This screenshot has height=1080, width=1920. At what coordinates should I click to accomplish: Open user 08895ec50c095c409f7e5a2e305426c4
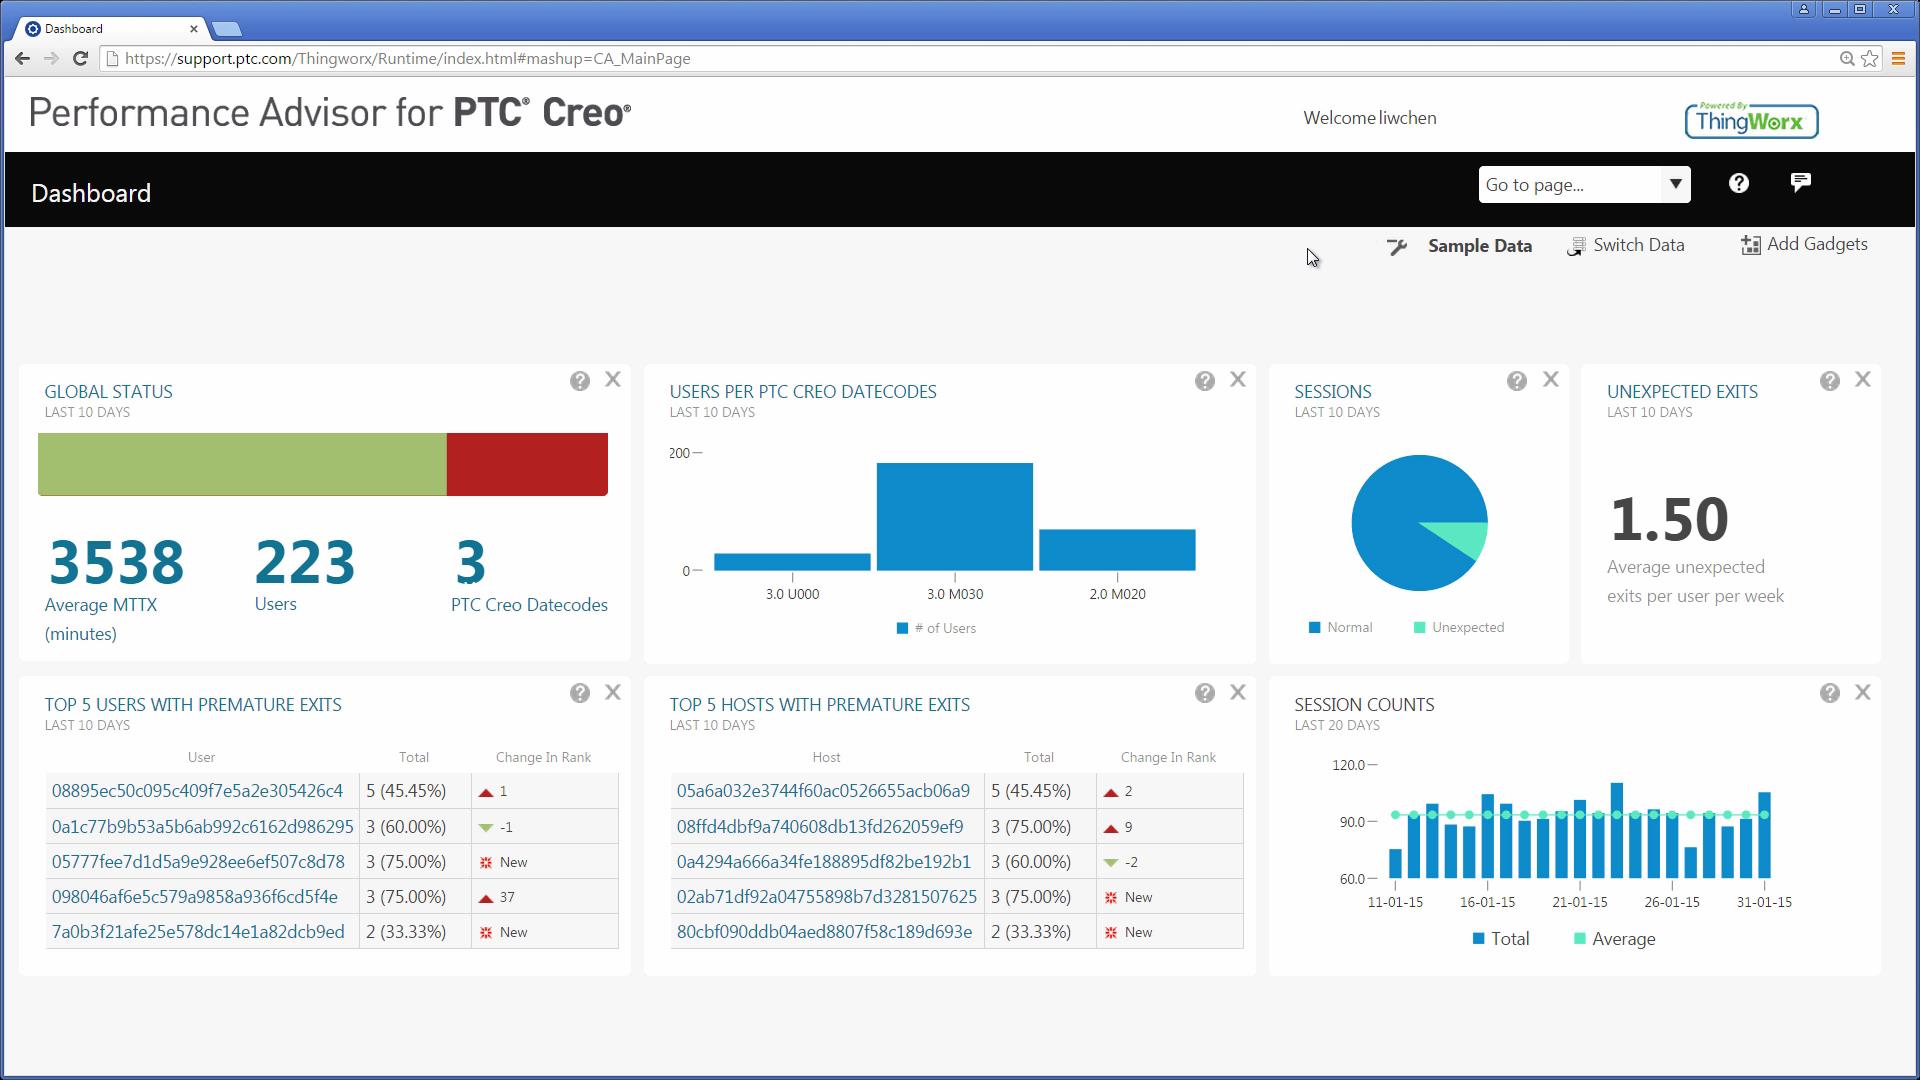click(x=197, y=791)
